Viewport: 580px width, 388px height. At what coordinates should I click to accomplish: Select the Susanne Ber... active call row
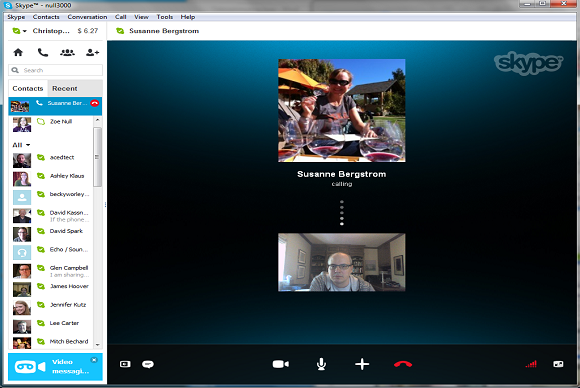[55, 106]
